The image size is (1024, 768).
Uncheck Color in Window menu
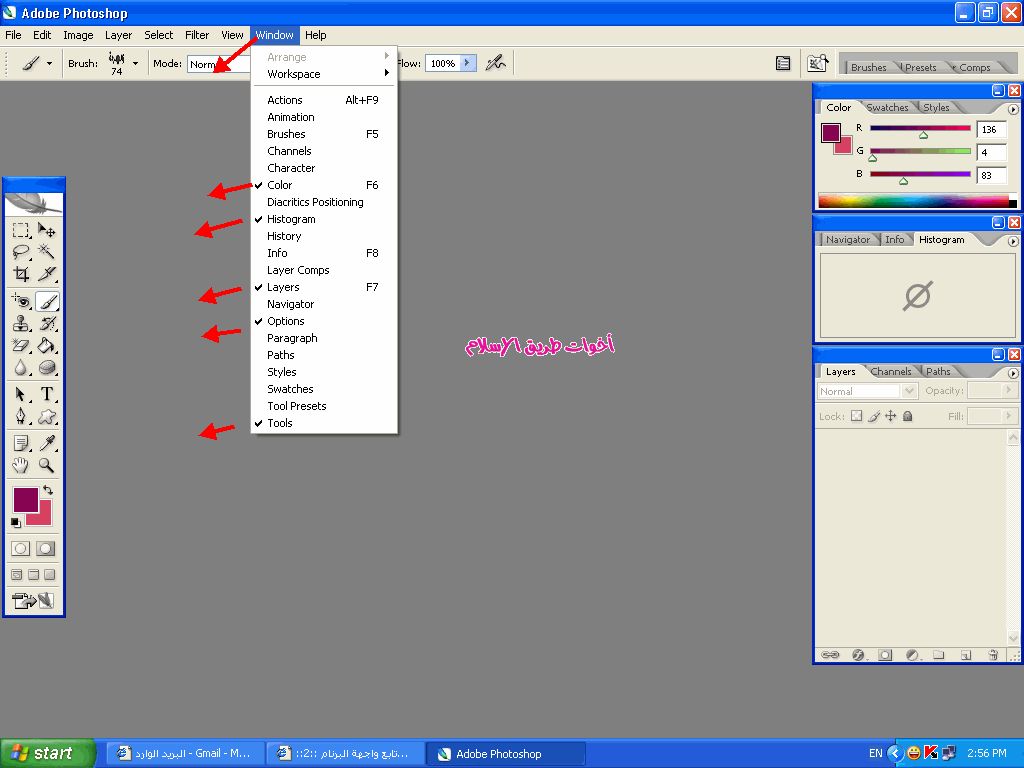(x=324, y=185)
